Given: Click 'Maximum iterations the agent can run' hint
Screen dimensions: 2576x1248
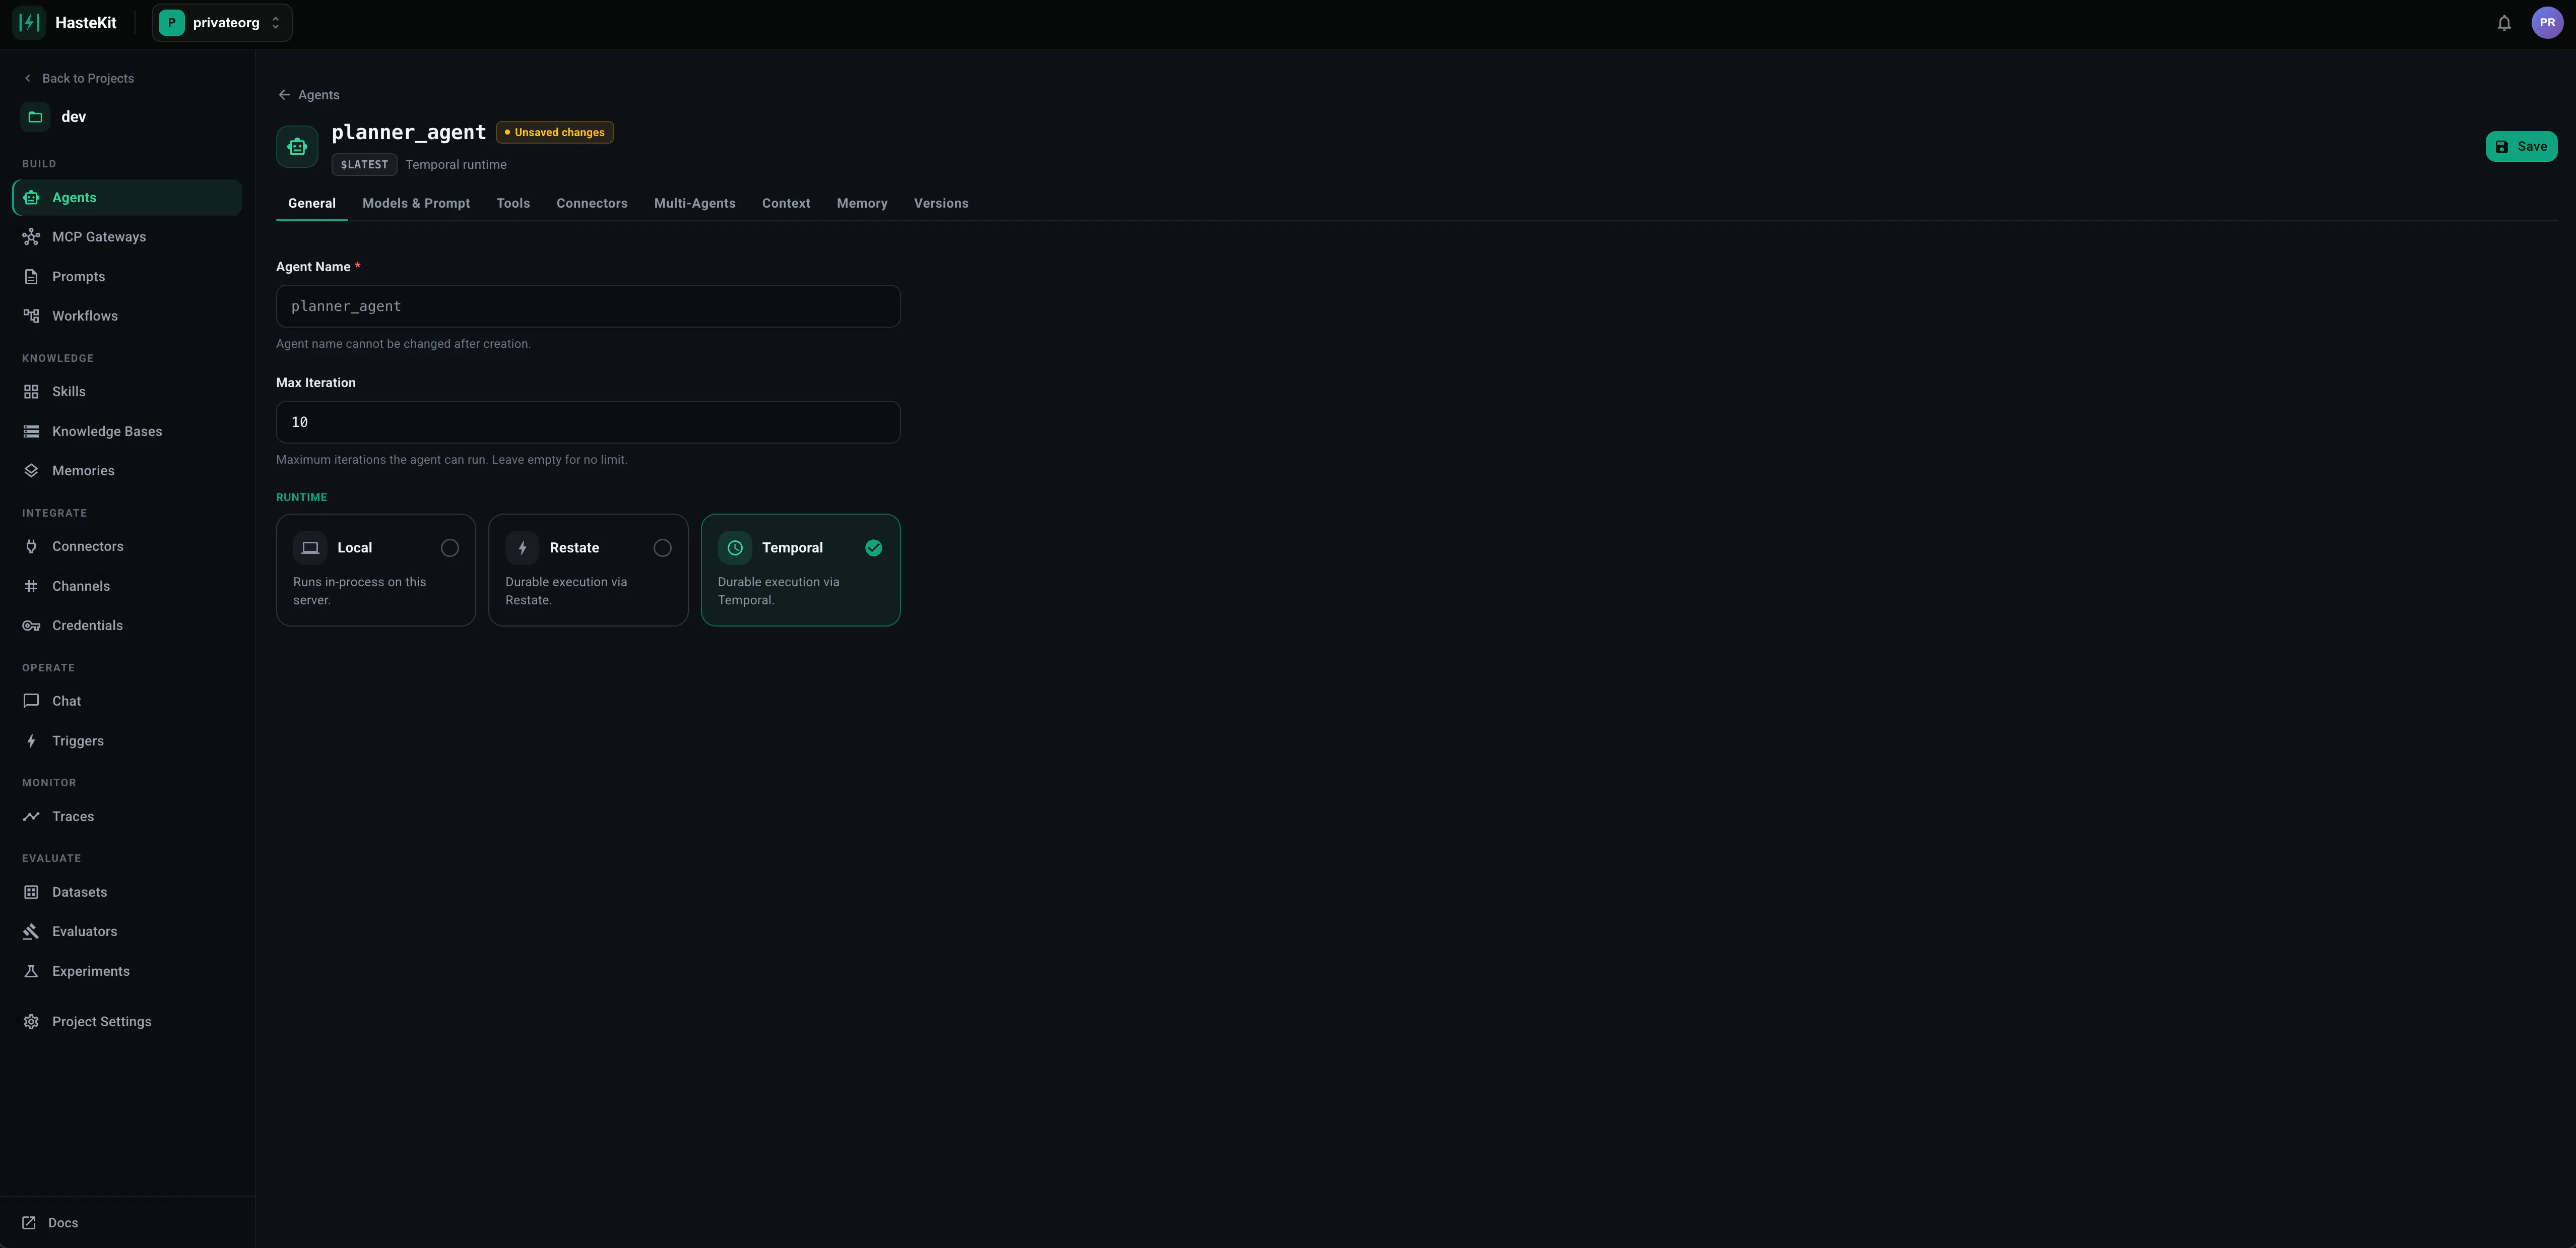Looking at the screenshot, I should [452, 460].
